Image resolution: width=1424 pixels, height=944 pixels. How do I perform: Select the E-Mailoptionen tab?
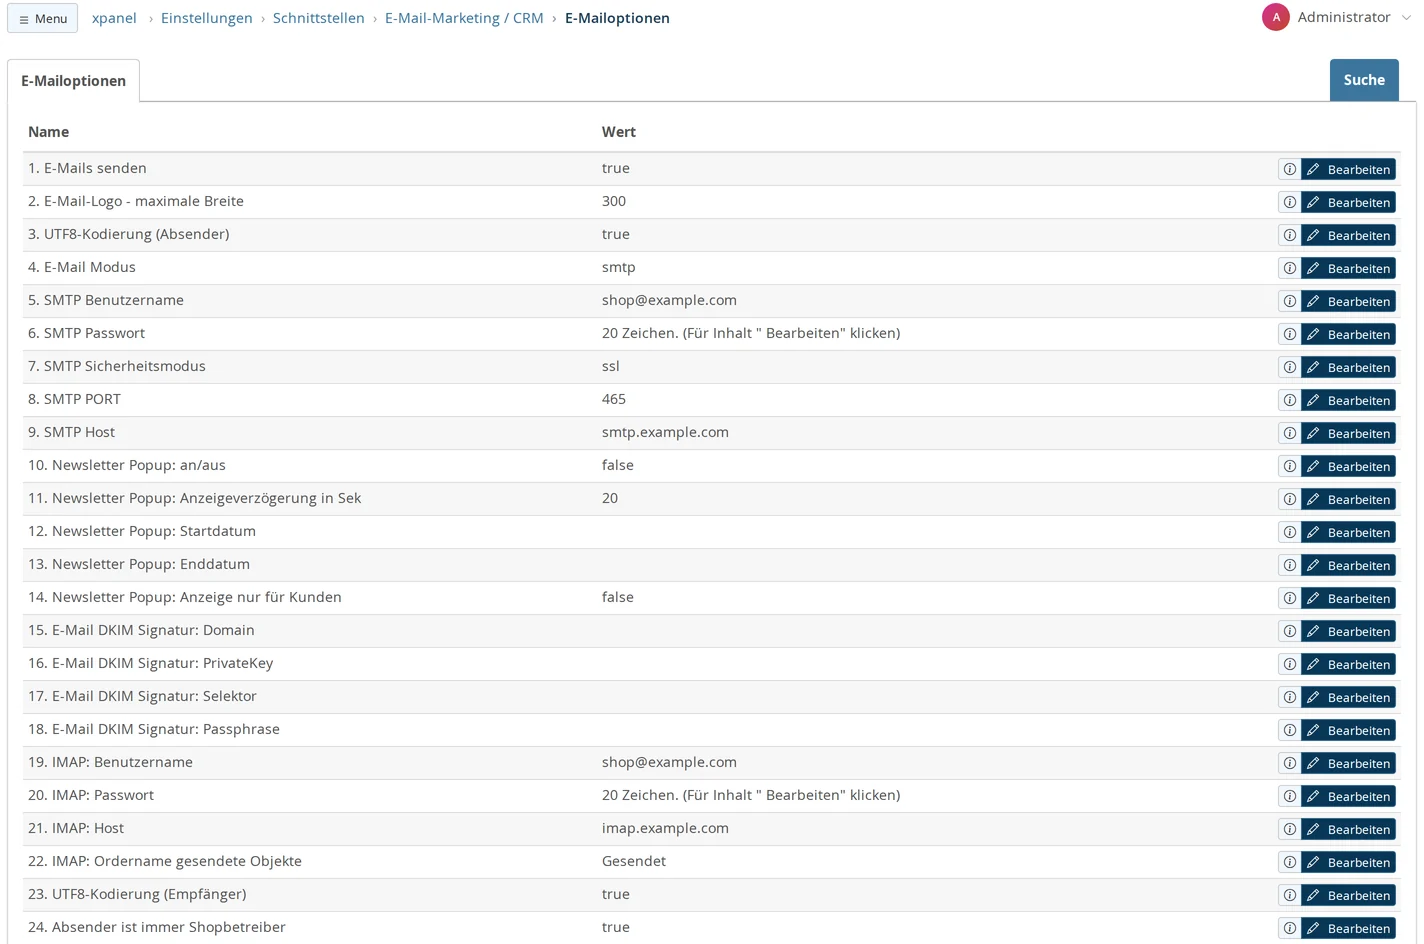73,81
